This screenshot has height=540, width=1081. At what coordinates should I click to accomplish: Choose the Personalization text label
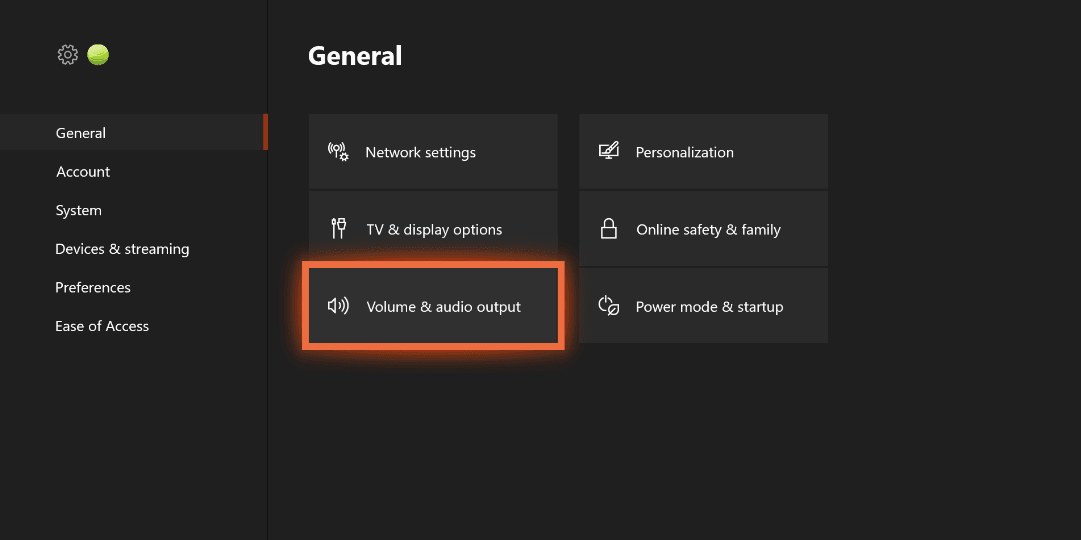pyautogui.click(x=684, y=153)
